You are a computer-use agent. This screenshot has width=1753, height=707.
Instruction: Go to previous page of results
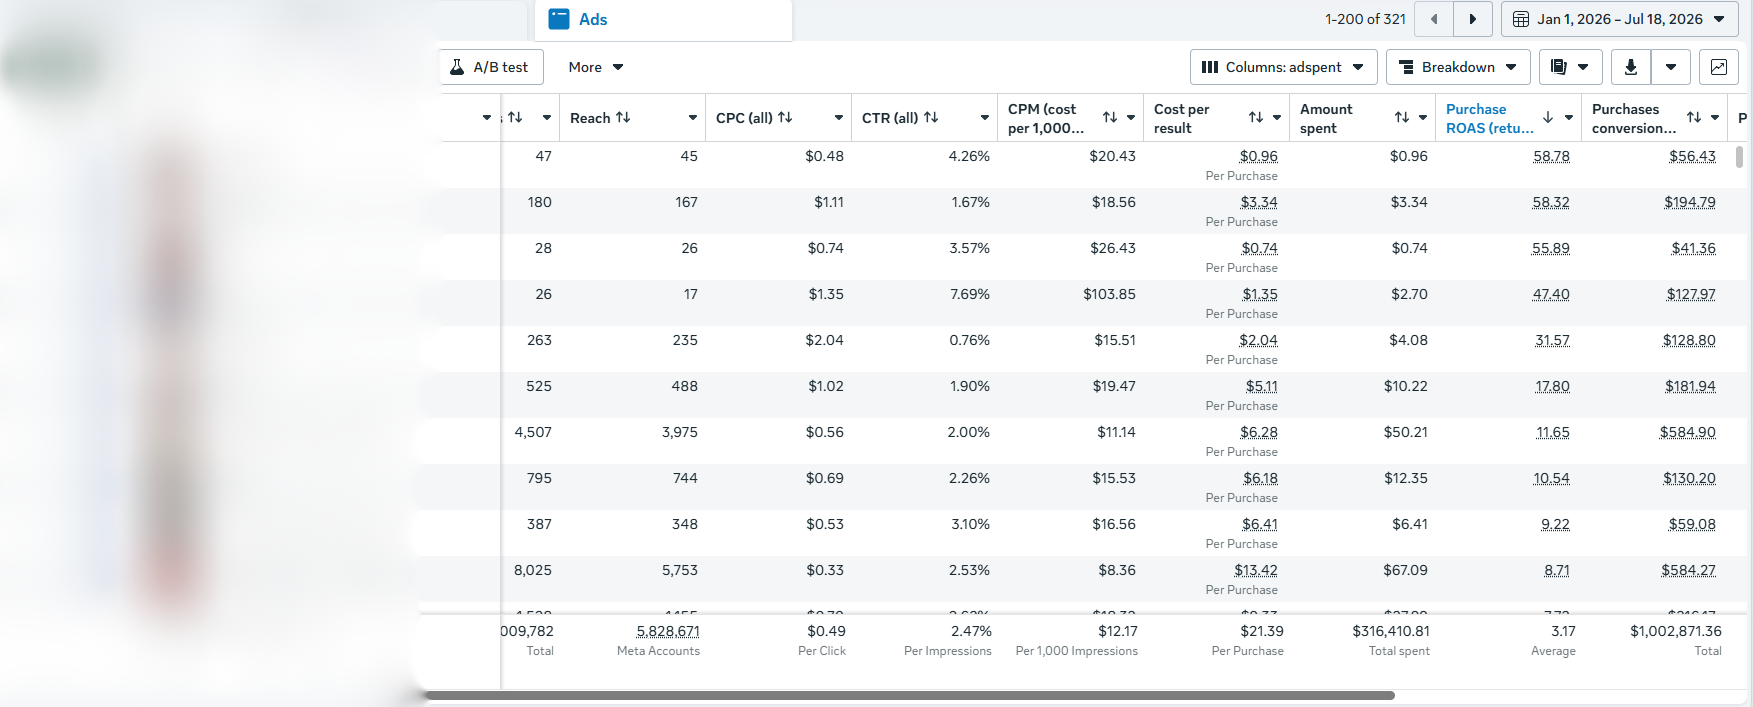(x=1434, y=19)
